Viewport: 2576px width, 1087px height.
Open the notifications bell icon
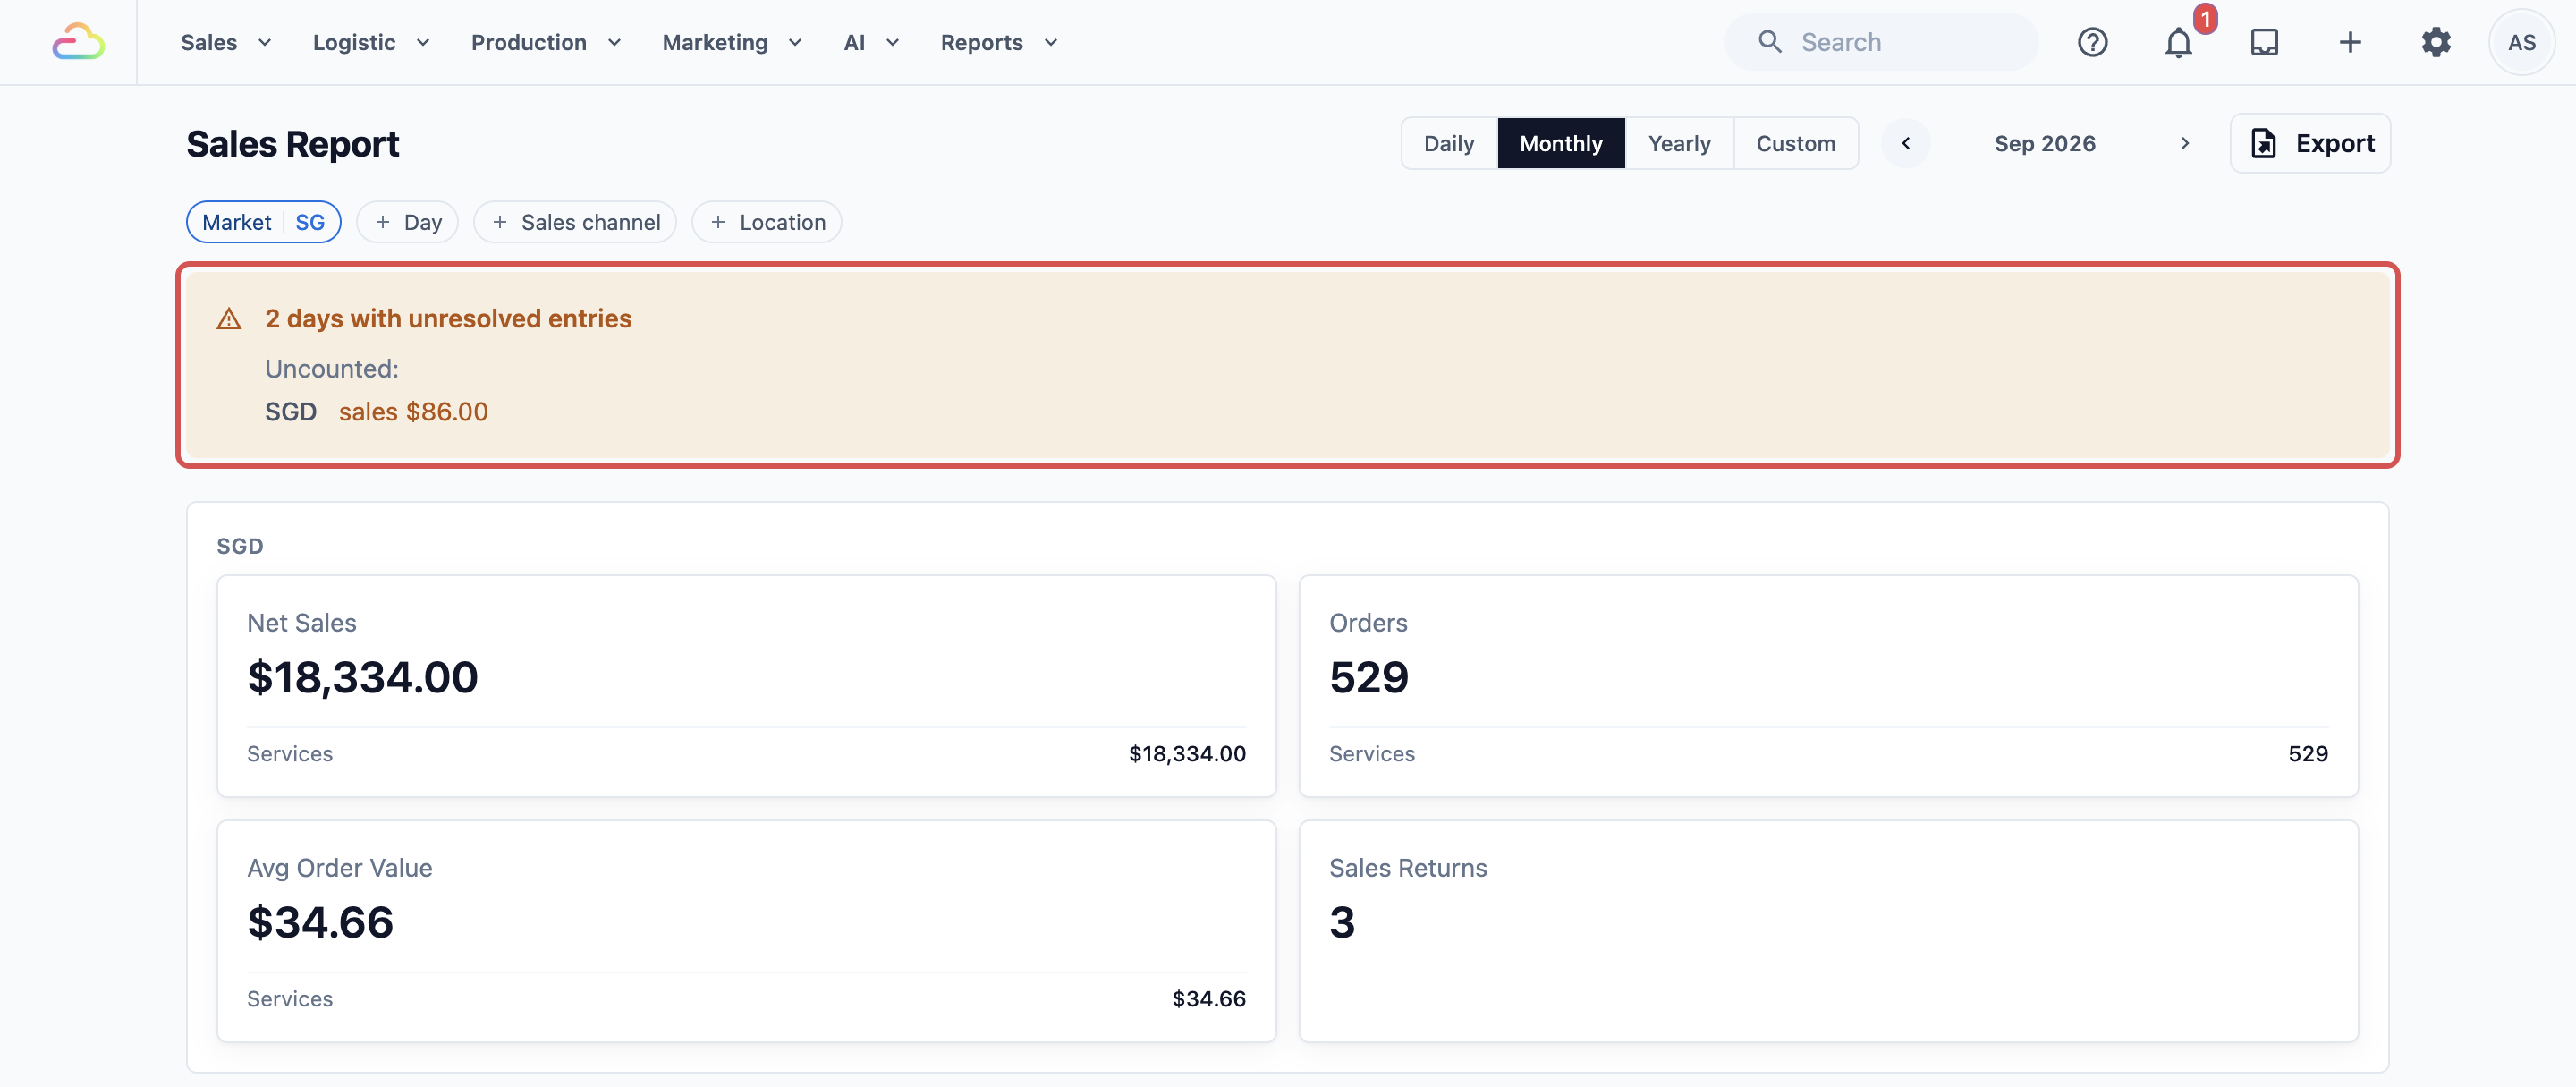tap(2178, 42)
